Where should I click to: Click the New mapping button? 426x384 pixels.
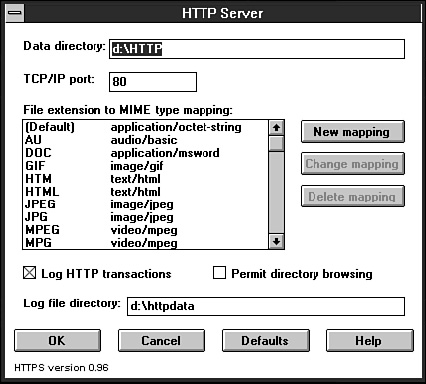(x=353, y=132)
